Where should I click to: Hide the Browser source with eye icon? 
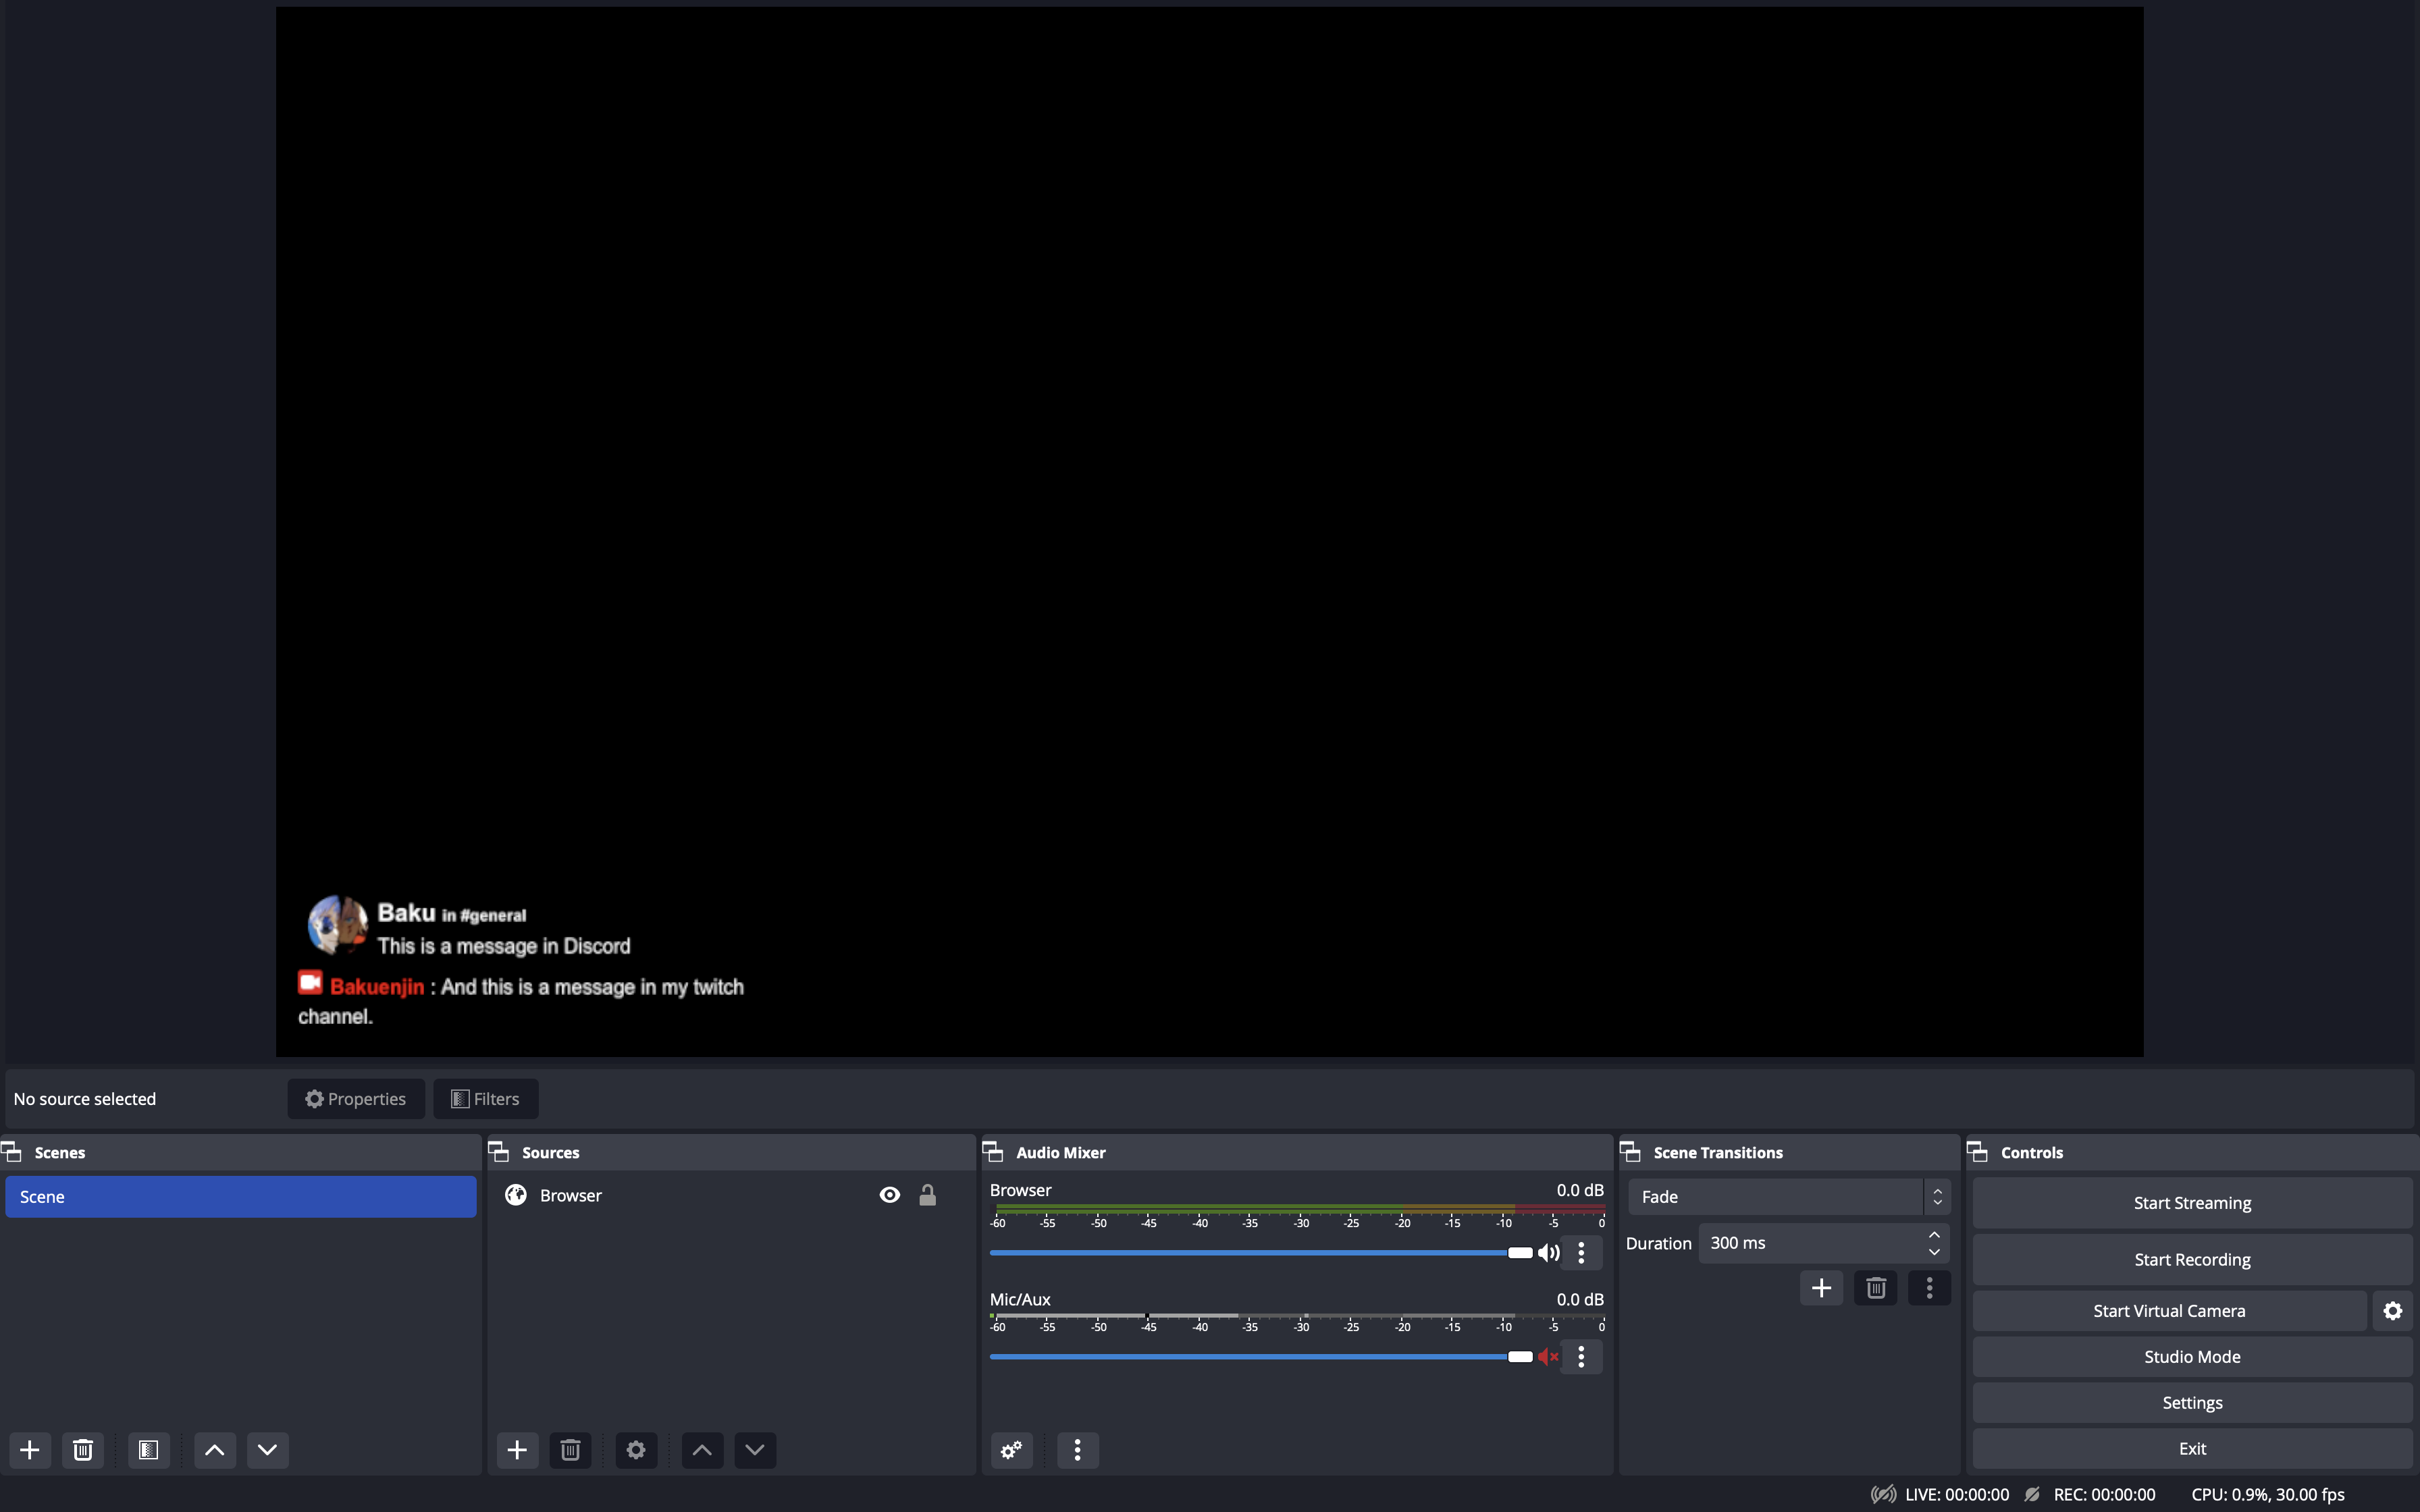[889, 1195]
